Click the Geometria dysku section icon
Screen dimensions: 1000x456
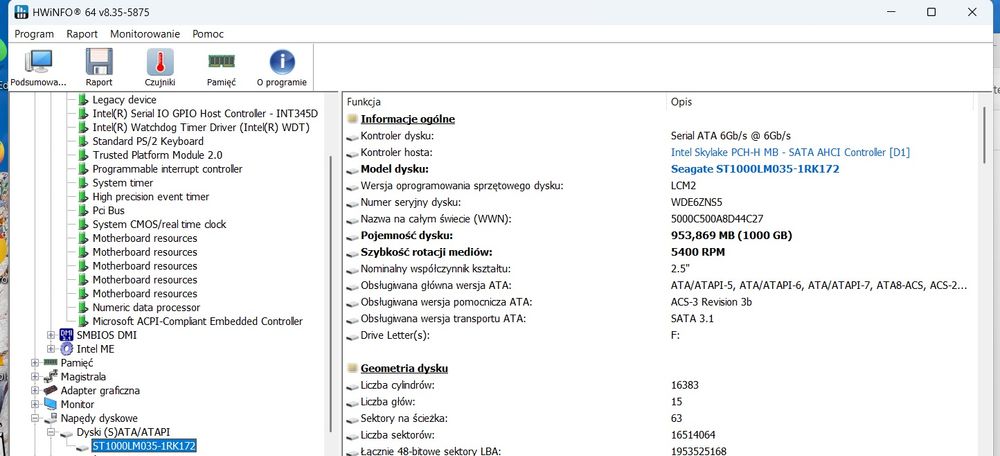pyautogui.click(x=353, y=369)
